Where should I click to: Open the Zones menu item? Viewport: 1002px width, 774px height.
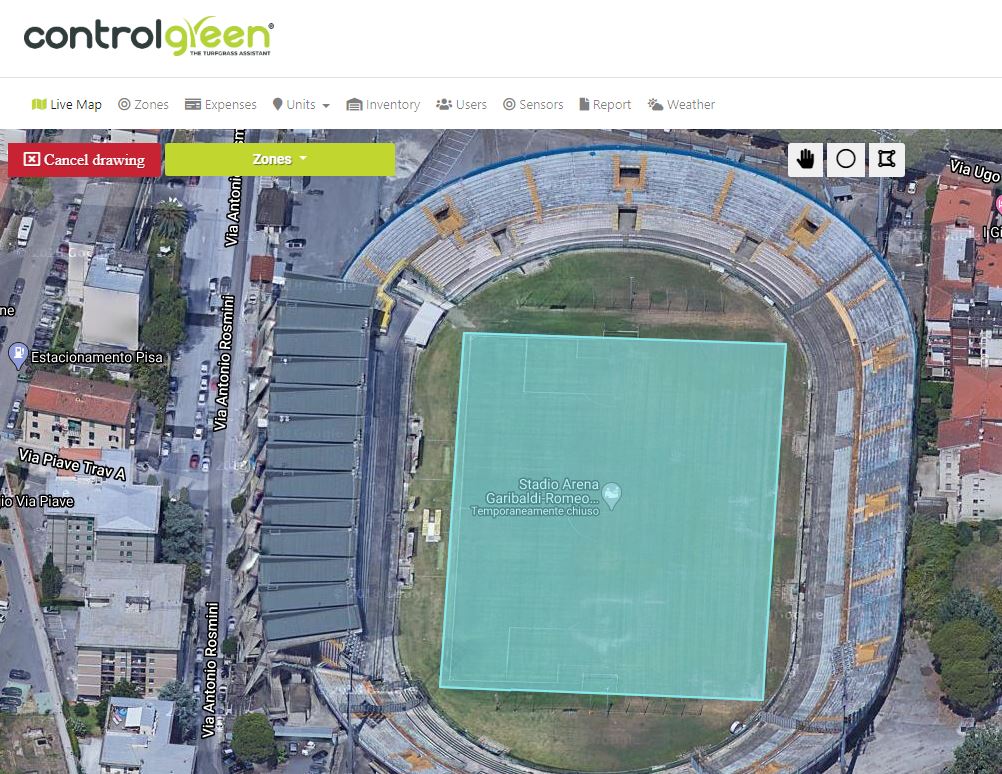click(143, 104)
